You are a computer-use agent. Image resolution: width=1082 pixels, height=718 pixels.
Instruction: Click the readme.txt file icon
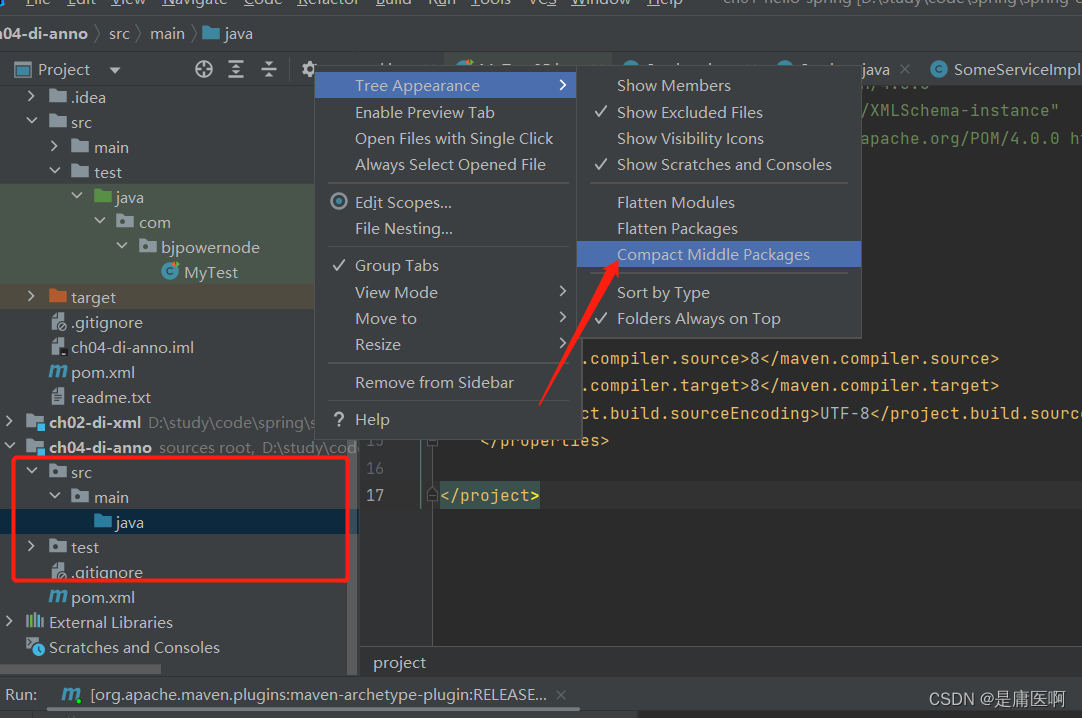click(59, 397)
